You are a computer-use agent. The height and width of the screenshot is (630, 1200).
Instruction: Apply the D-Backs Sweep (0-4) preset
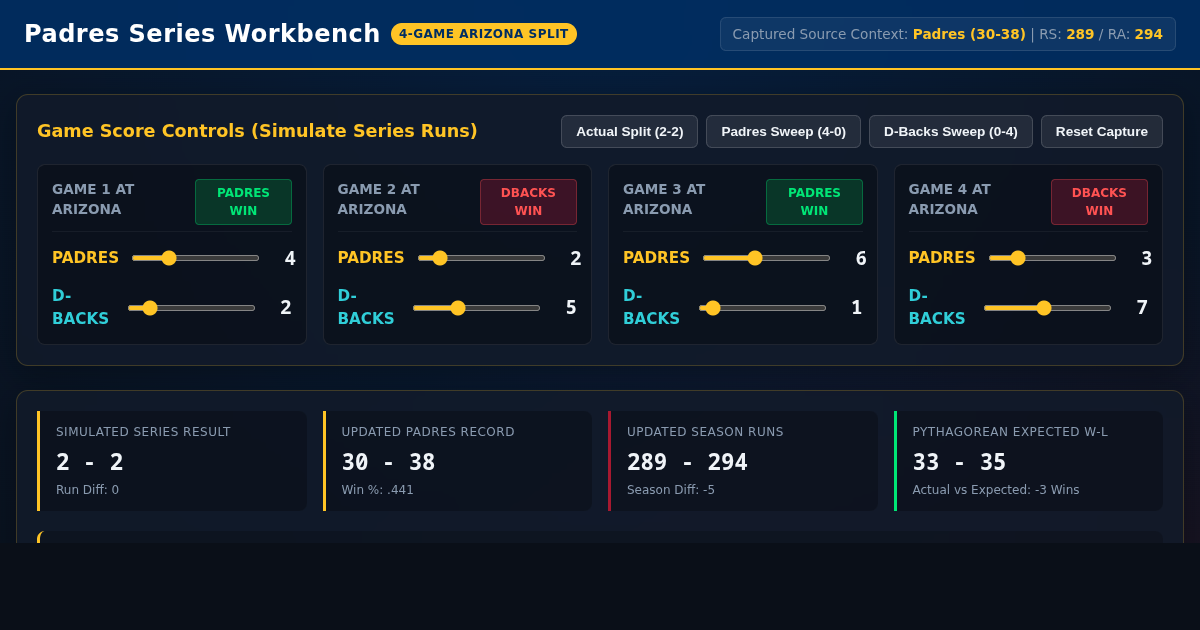(950, 131)
